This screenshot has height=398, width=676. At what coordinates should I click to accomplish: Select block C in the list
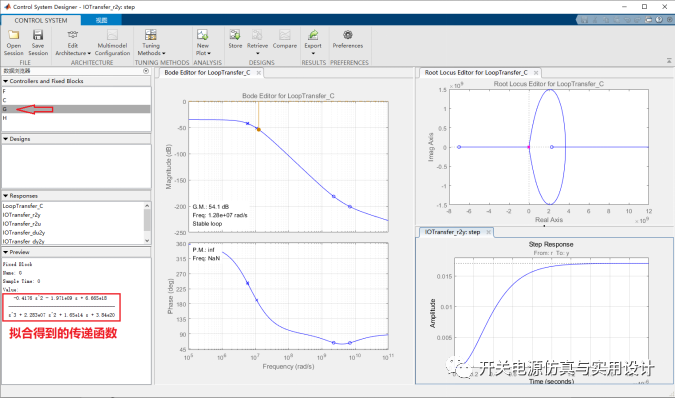click(x=76, y=100)
